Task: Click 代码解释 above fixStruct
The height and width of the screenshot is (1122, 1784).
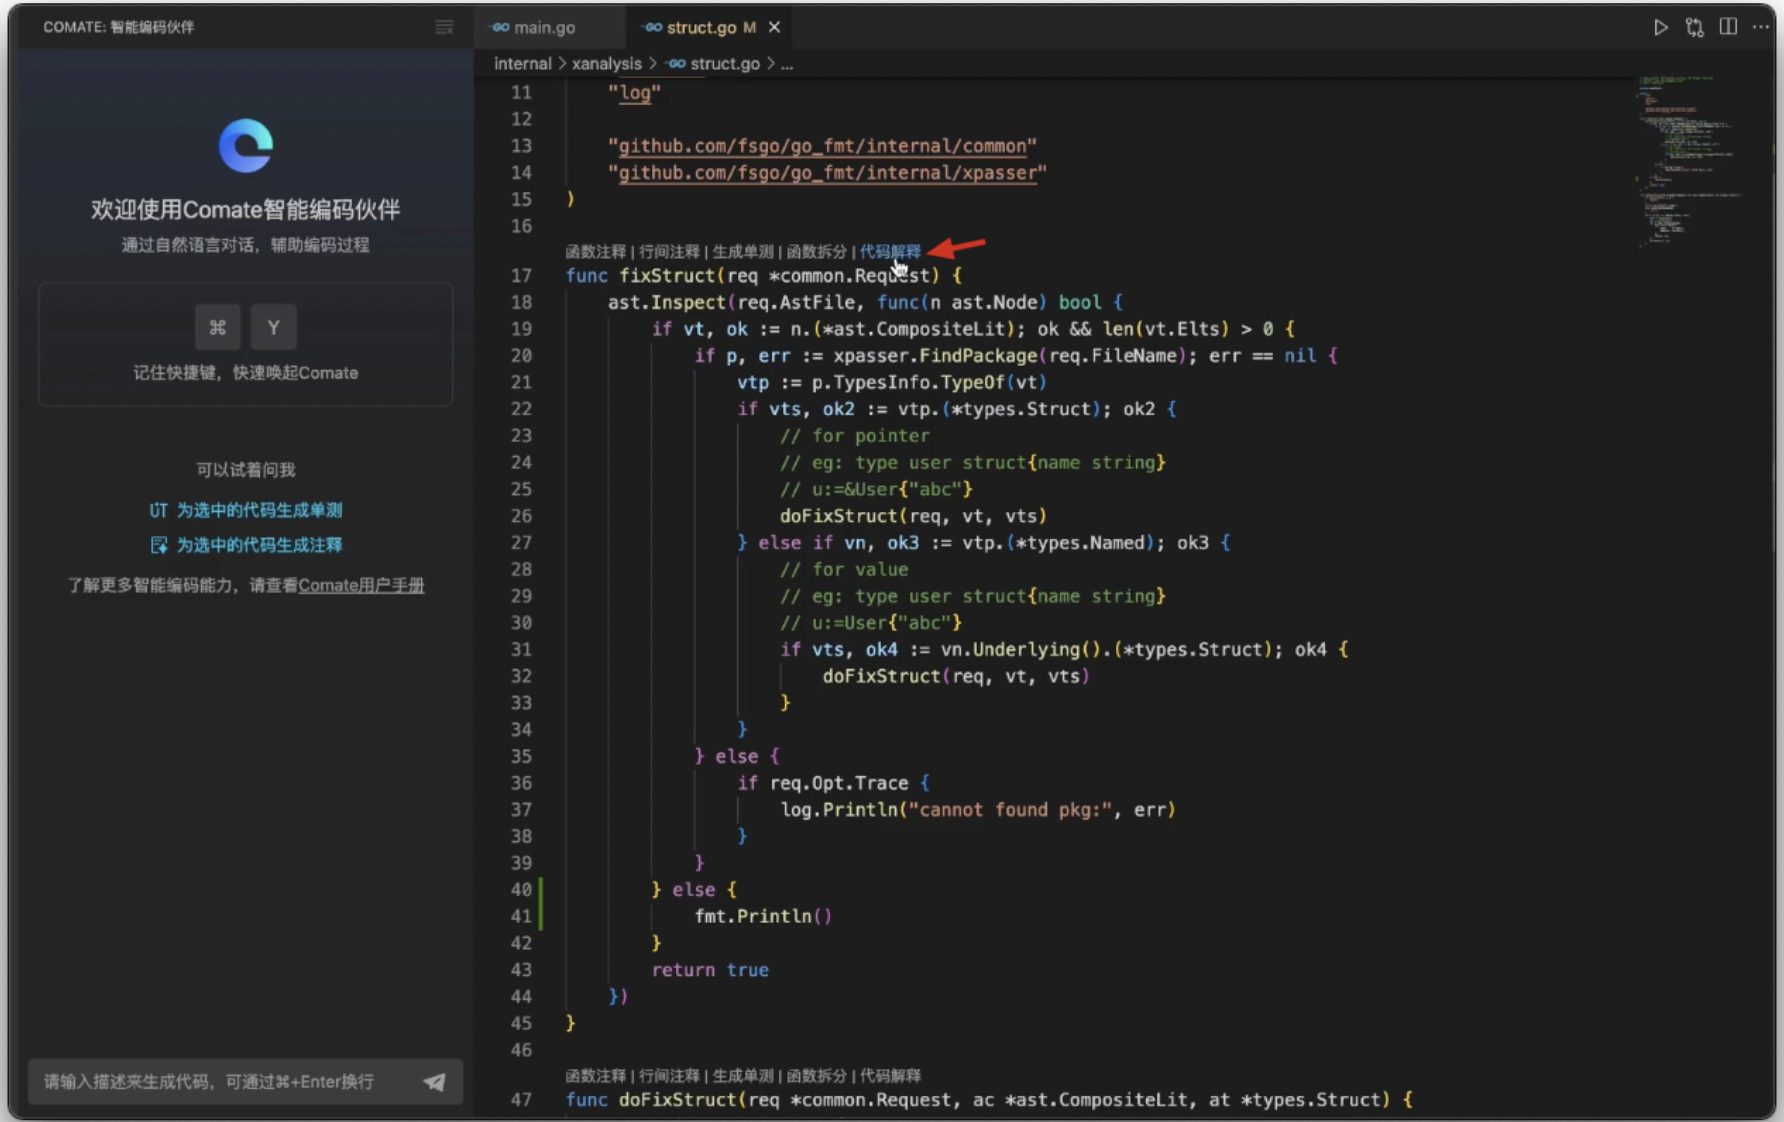Action: 890,252
